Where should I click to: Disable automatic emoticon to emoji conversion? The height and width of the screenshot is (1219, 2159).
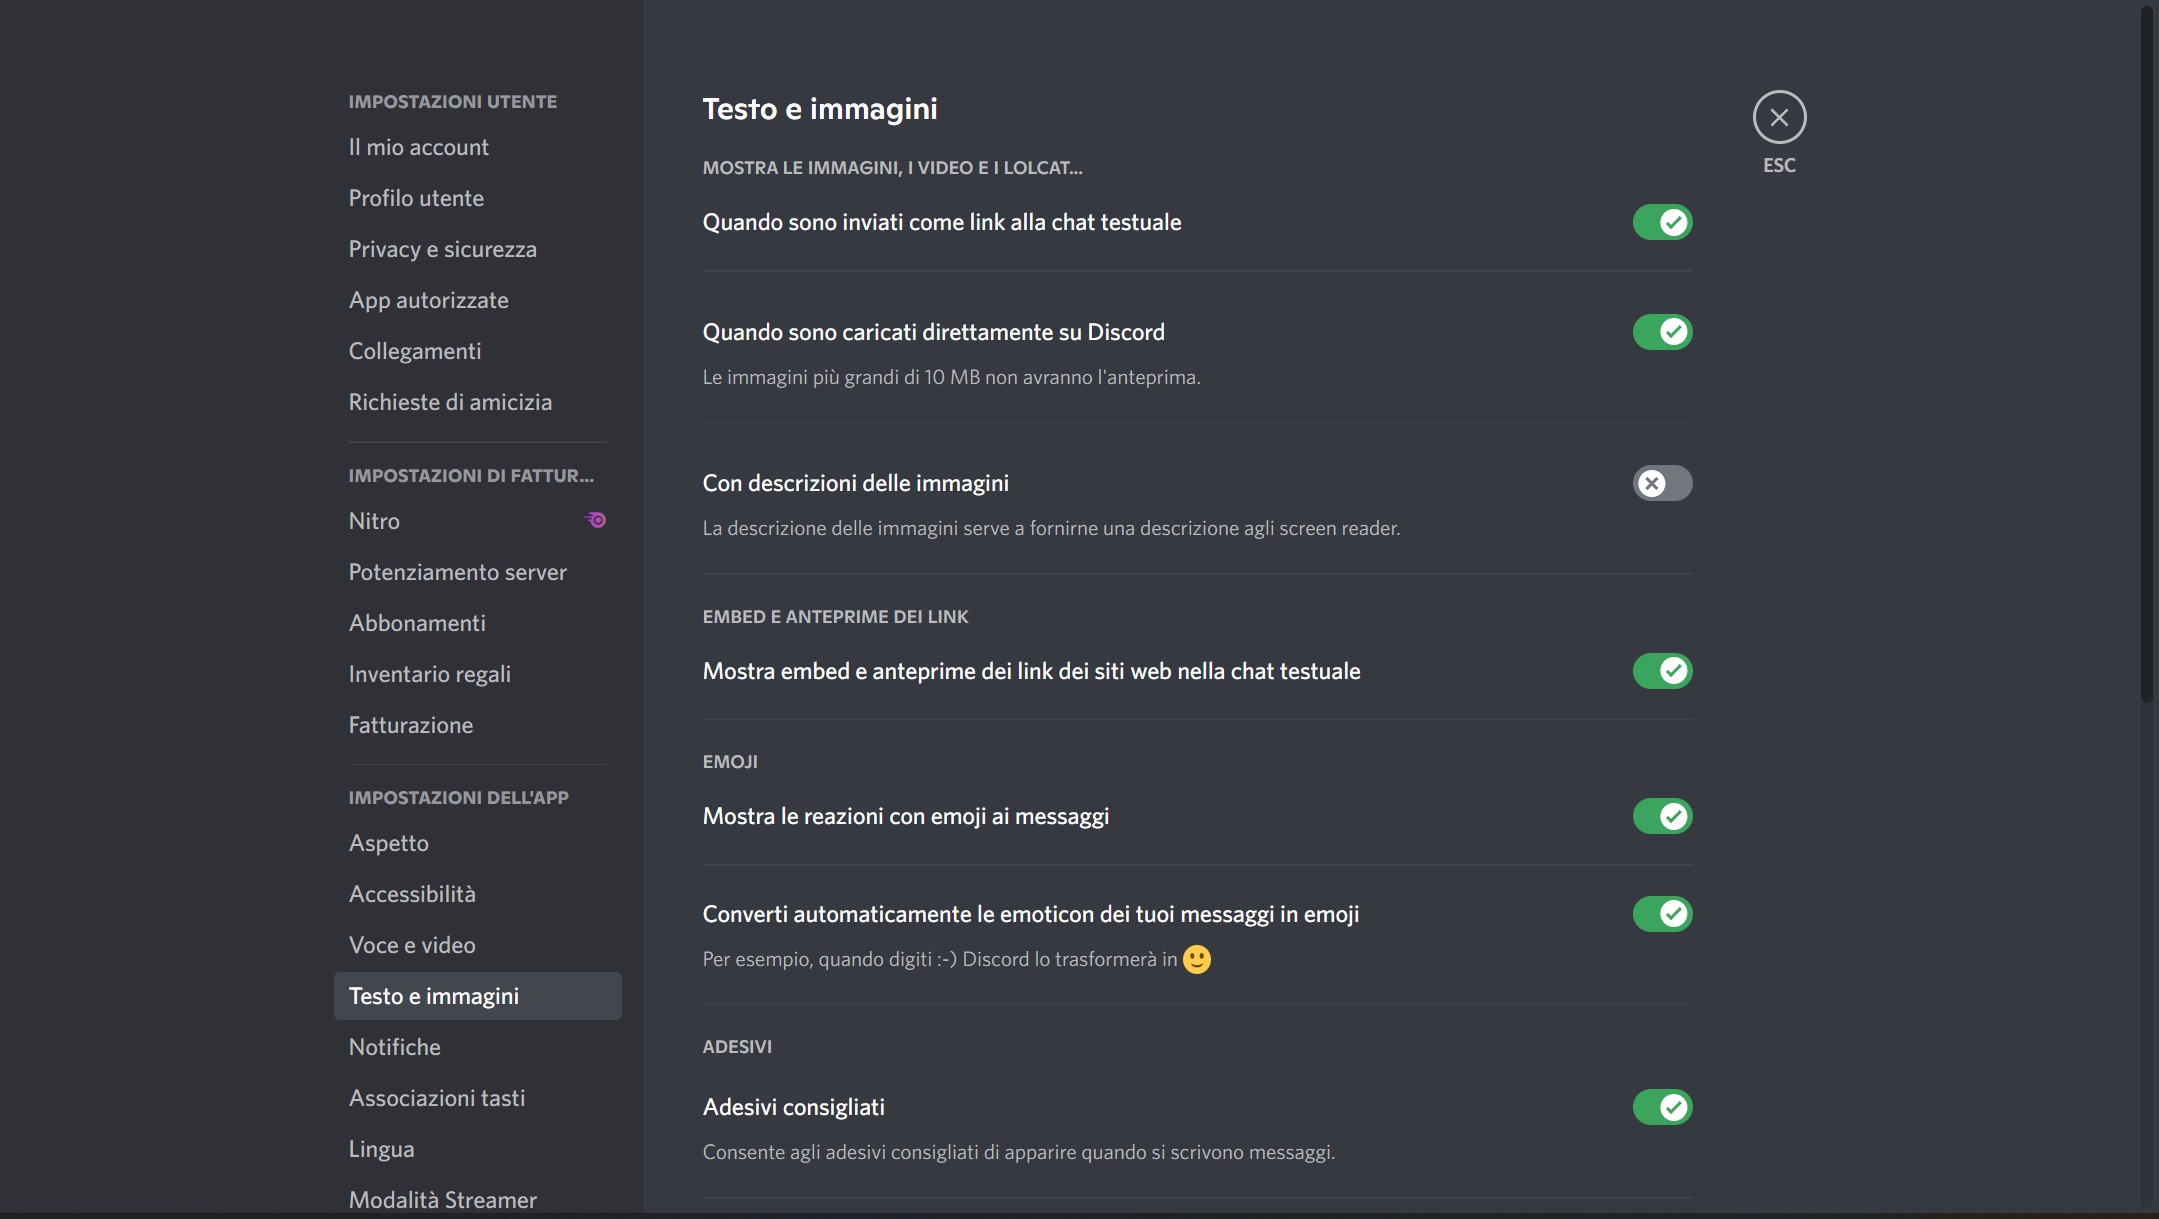1661,914
